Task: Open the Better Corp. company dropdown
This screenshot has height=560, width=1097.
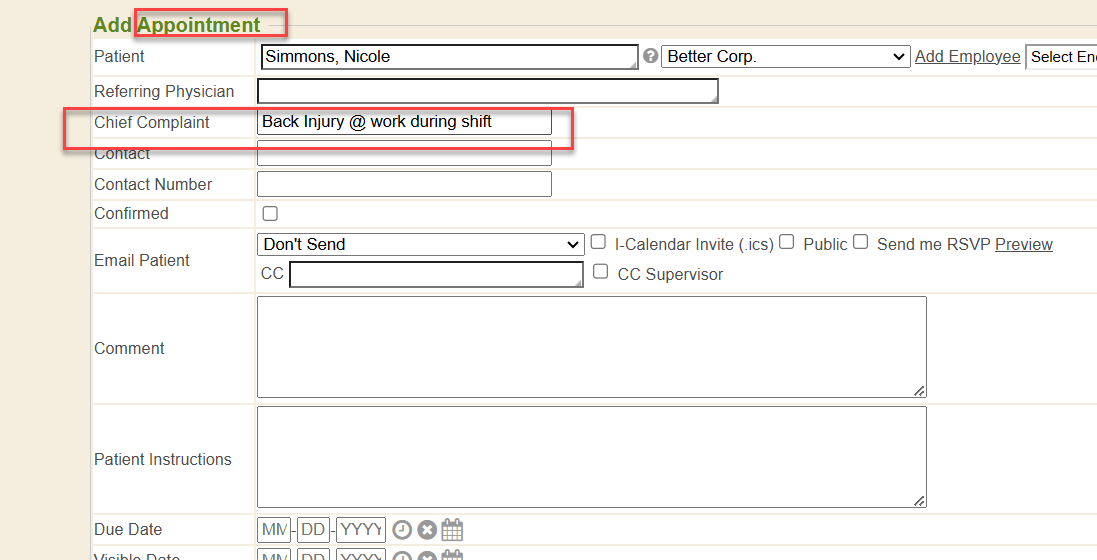Action: click(785, 57)
